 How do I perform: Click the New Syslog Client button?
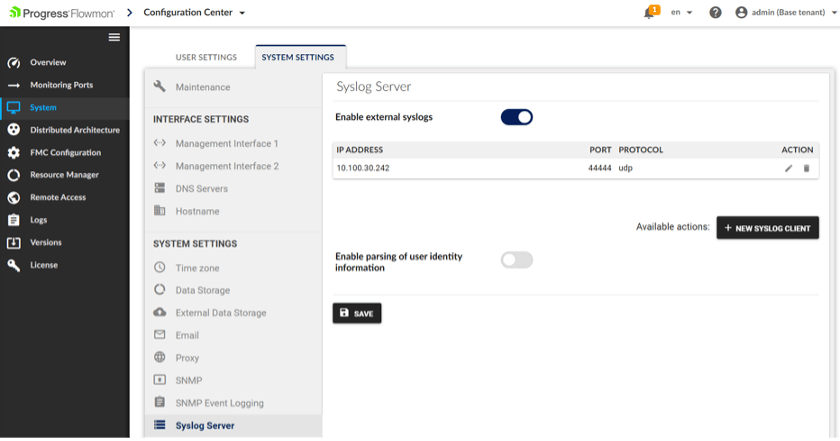click(767, 228)
